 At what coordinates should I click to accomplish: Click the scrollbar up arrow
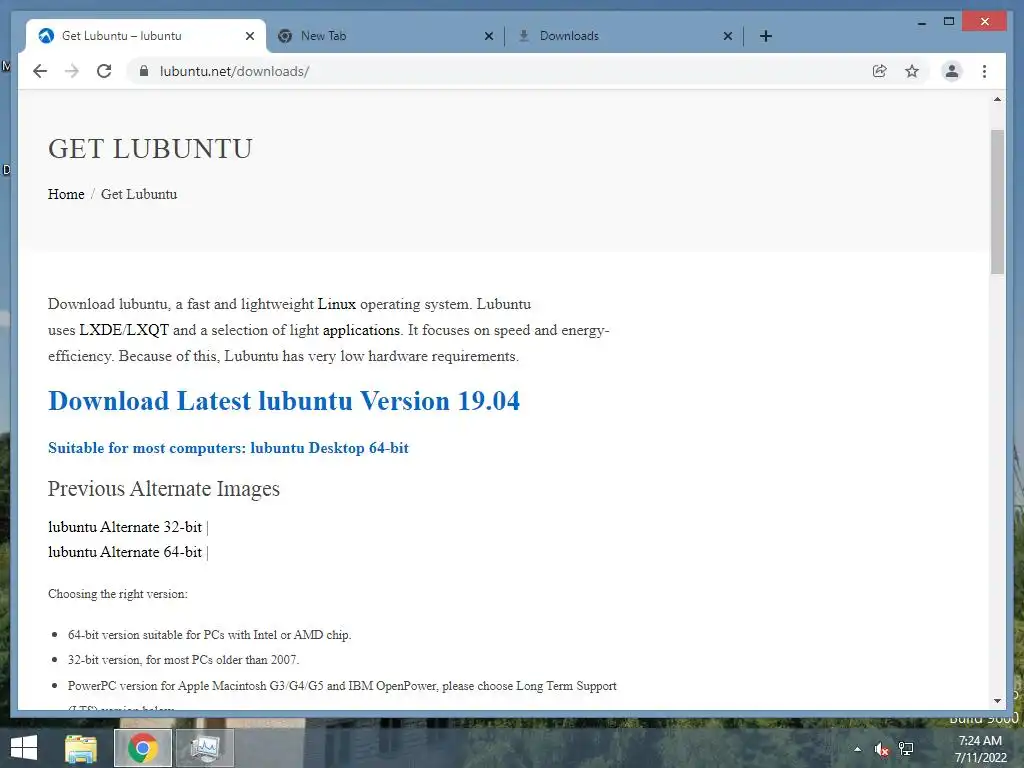point(997,99)
